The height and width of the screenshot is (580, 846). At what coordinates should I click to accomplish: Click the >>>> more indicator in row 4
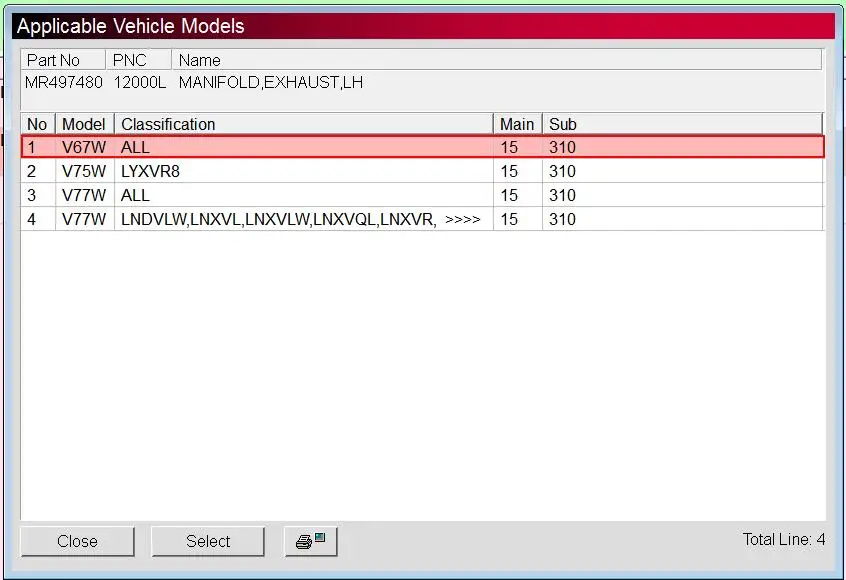462,220
